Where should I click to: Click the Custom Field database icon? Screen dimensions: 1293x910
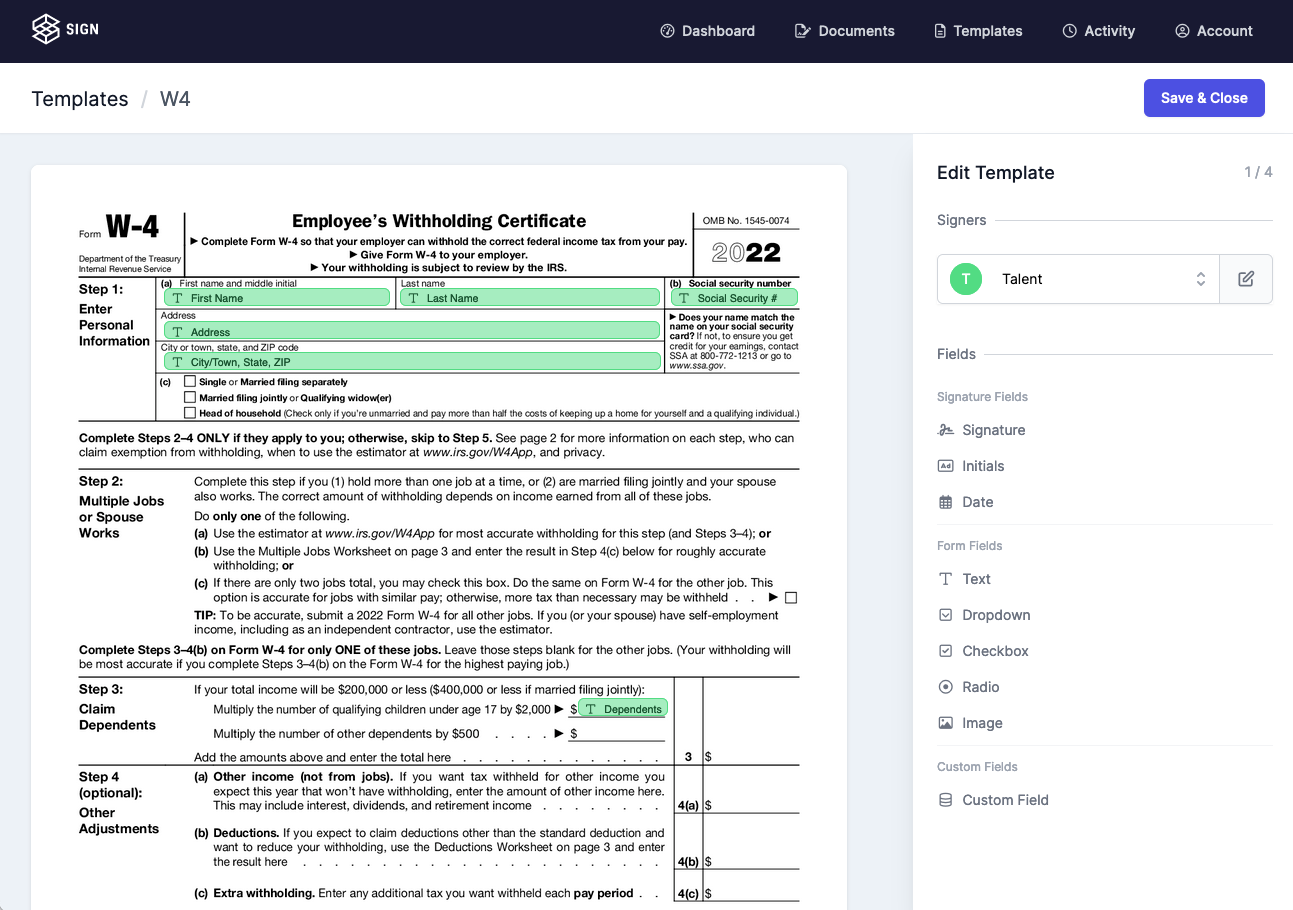coord(945,800)
